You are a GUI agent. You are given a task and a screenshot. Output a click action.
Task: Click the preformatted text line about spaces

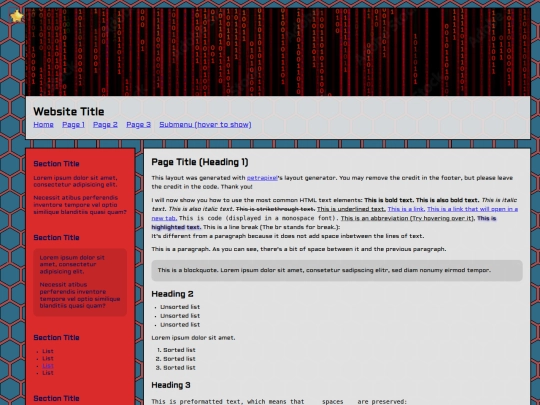point(279,402)
